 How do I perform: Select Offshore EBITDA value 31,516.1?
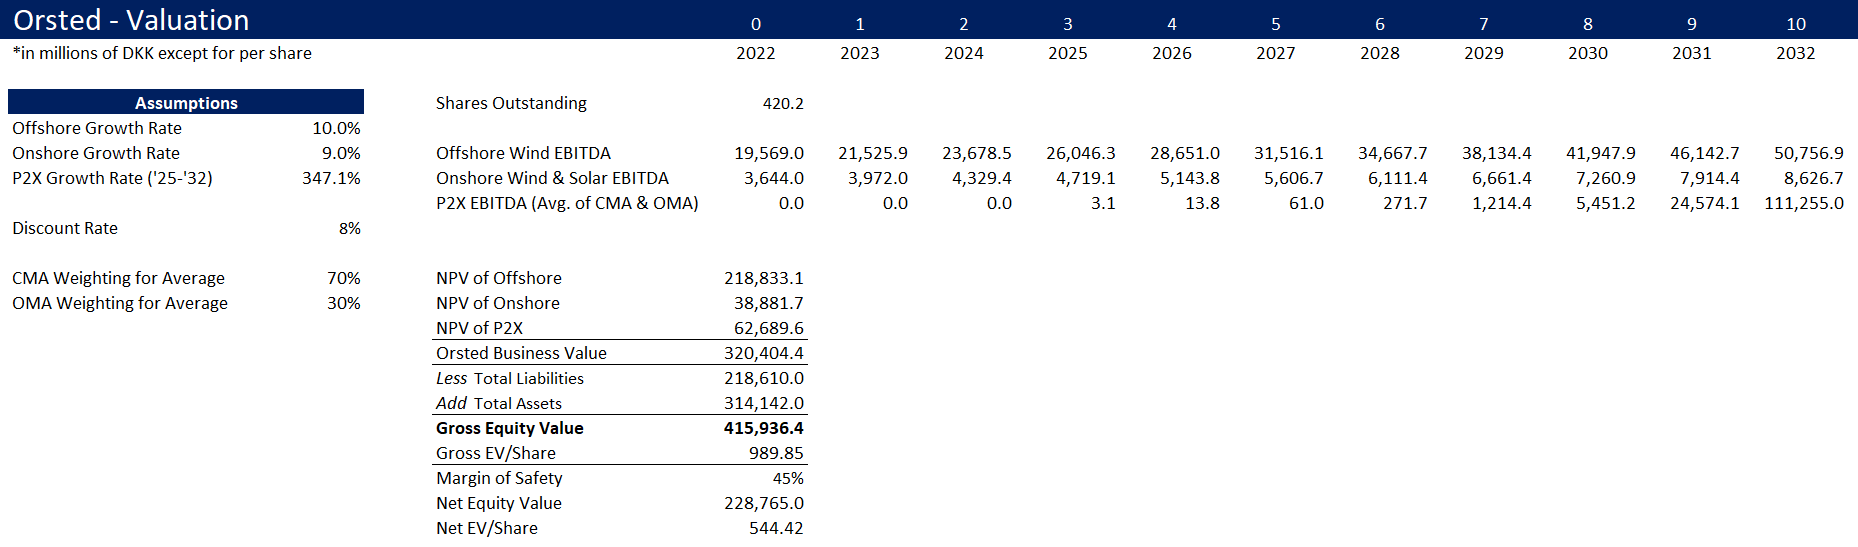click(1289, 153)
